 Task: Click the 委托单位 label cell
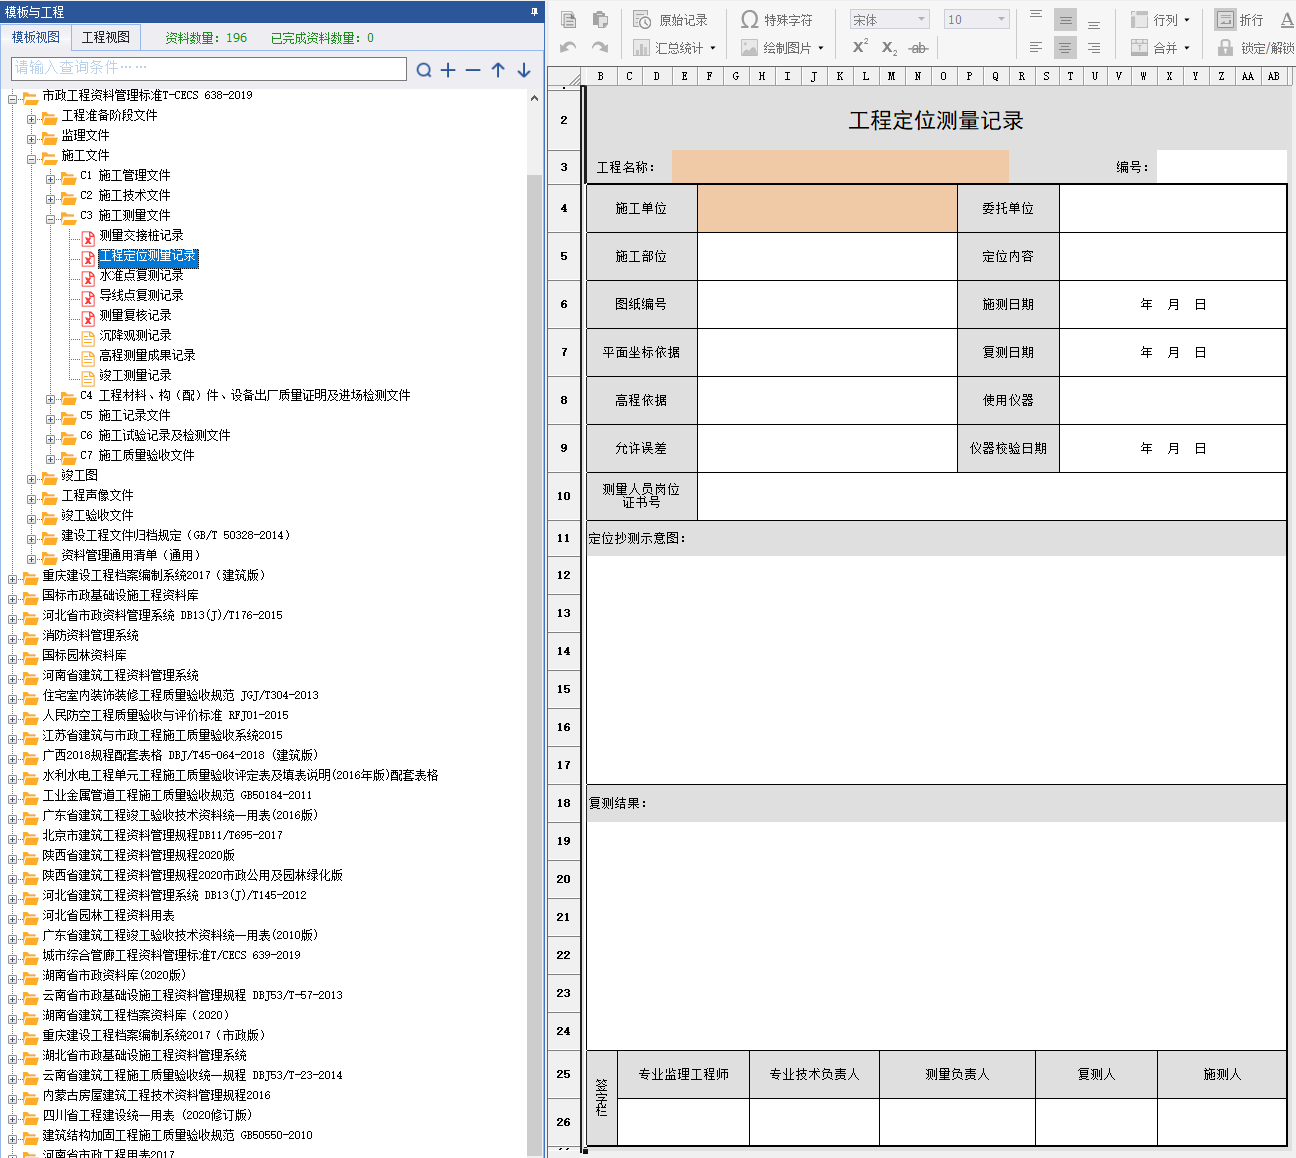click(1008, 208)
